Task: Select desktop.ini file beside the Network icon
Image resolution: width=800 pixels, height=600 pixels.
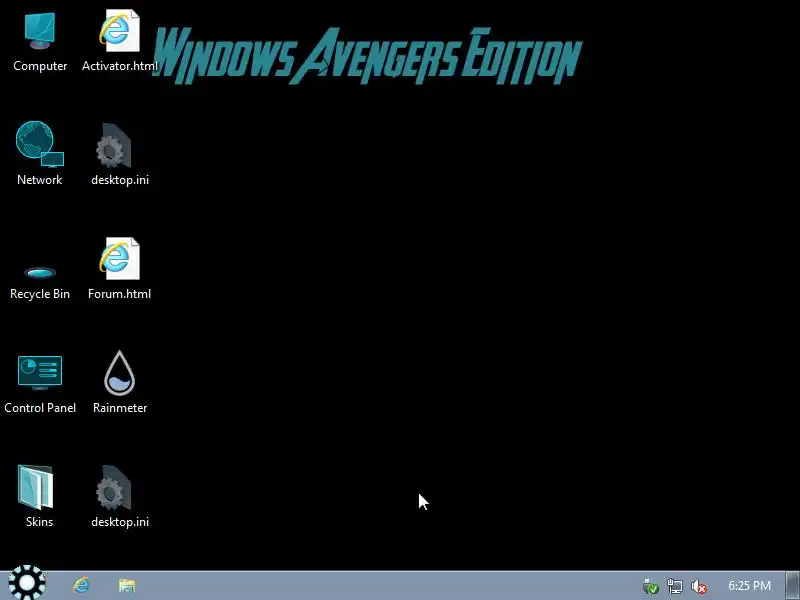Action: click(119, 154)
